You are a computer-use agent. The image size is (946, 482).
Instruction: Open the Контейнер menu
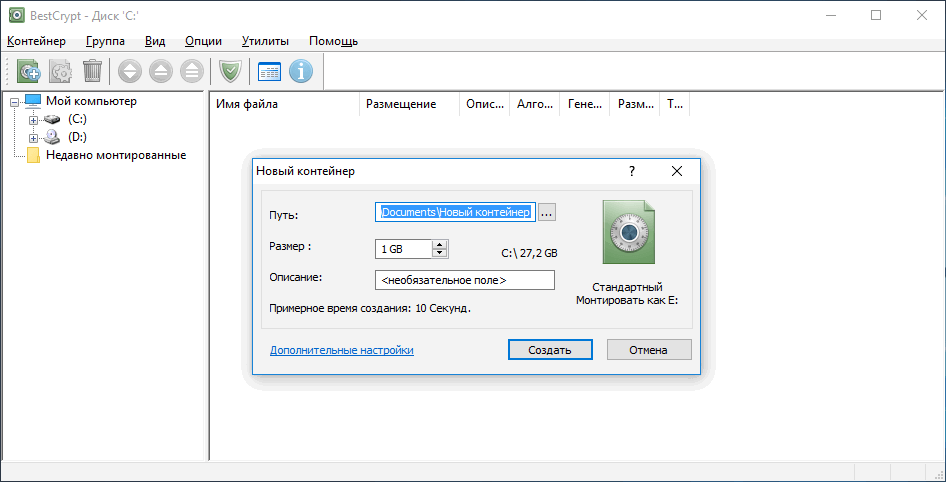pos(36,41)
